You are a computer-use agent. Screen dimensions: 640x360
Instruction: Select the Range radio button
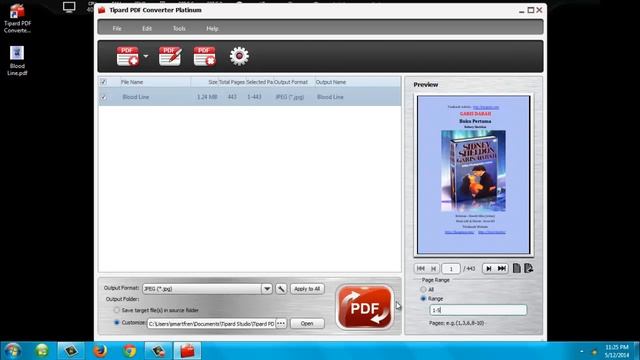[x=423, y=299]
